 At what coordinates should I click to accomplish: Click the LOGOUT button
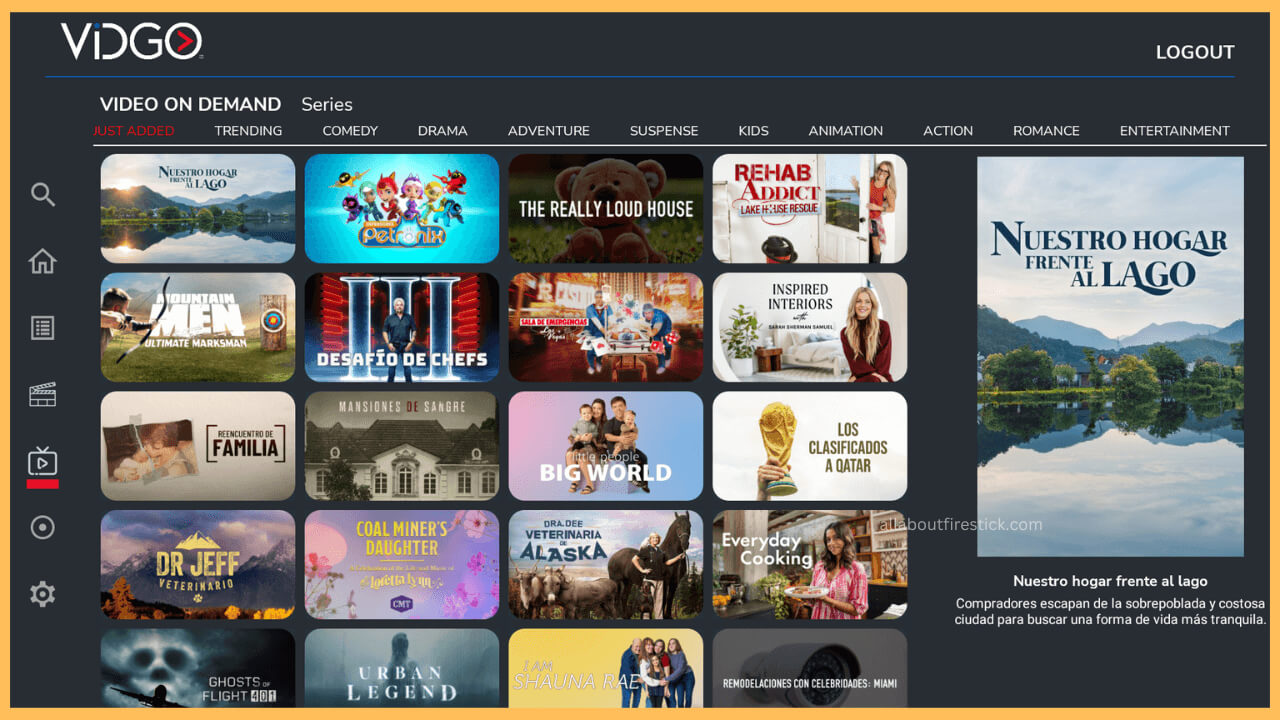point(1195,51)
